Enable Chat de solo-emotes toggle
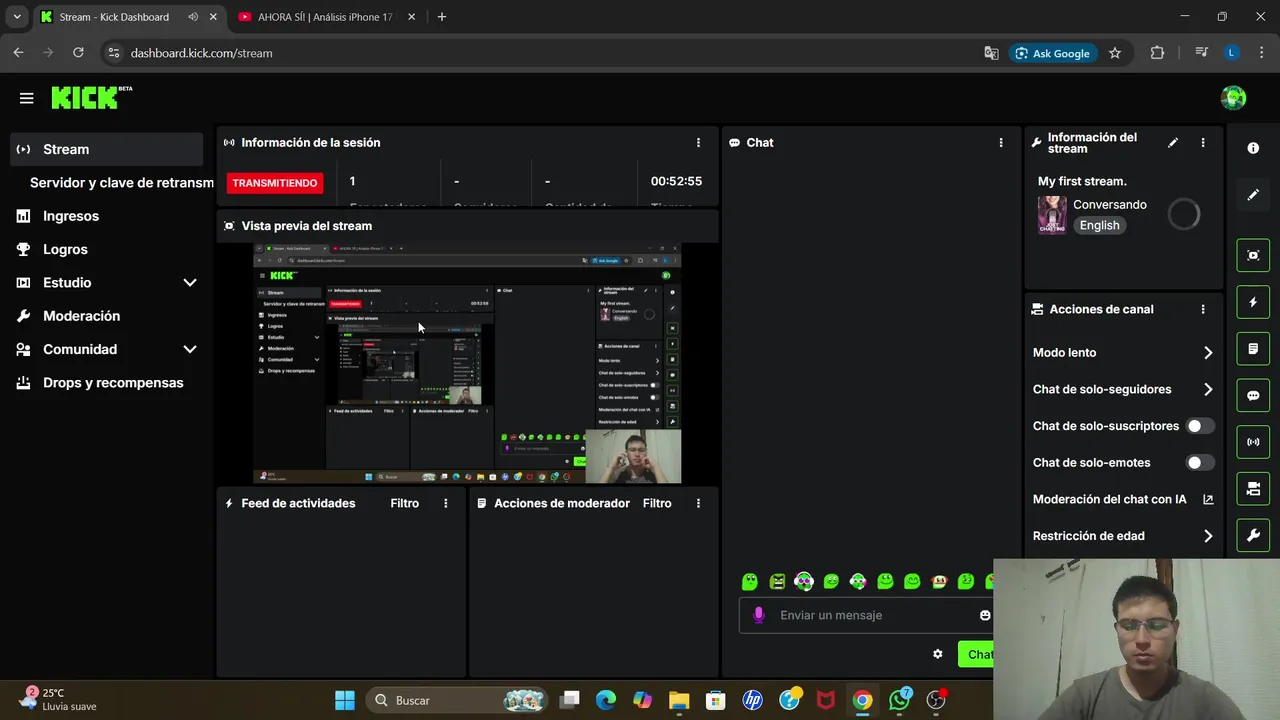 [1200, 463]
